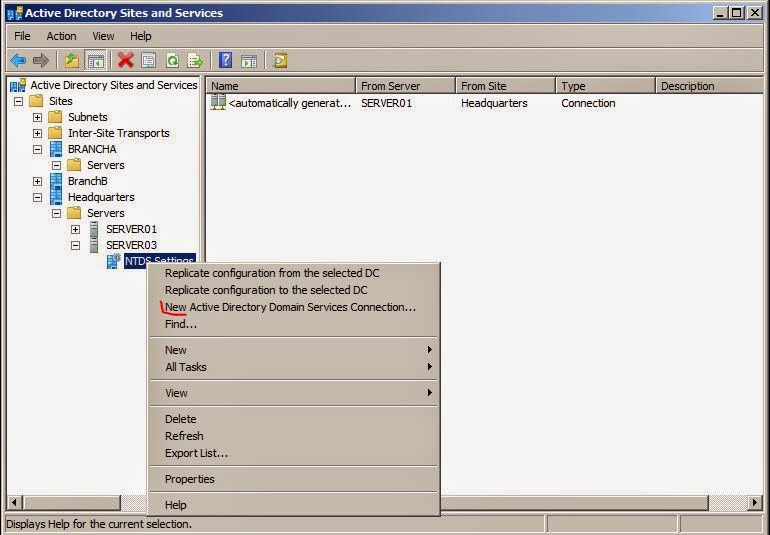
Task: Click the Headquarters site icon
Action: click(x=56, y=197)
